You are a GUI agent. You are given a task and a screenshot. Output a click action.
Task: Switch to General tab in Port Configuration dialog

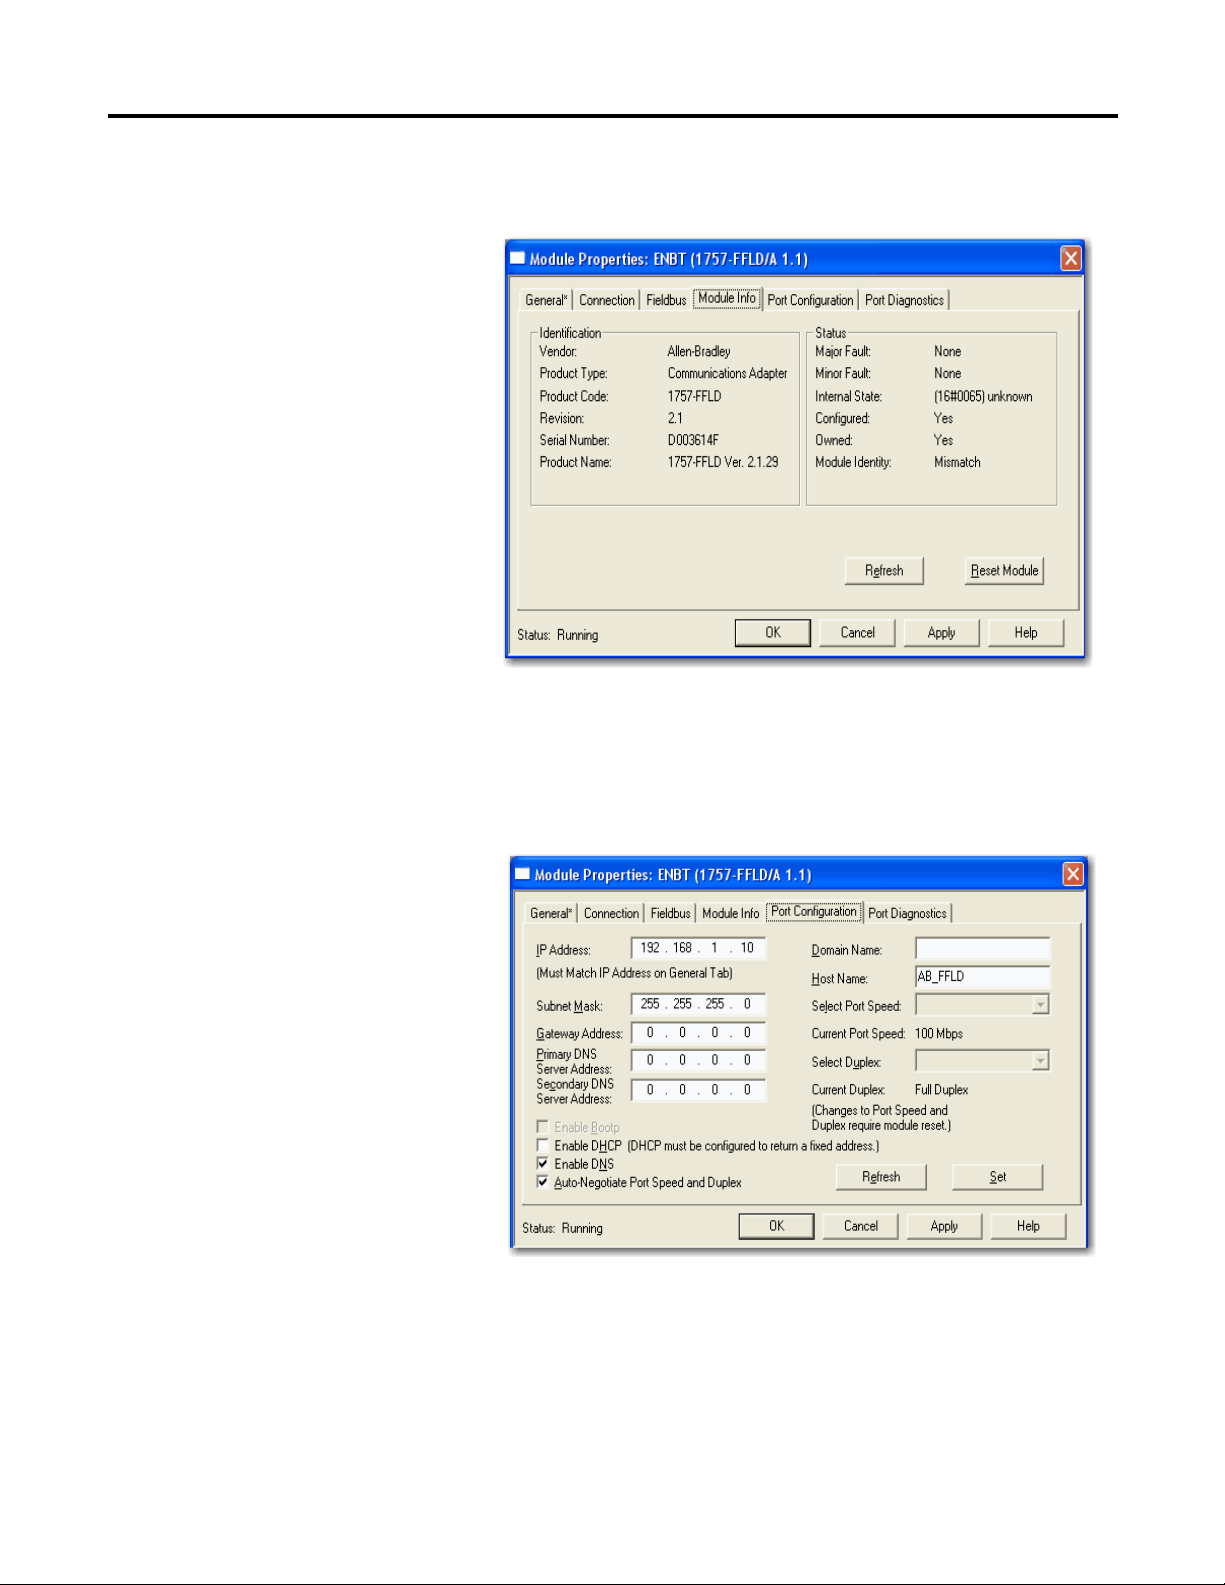(551, 913)
